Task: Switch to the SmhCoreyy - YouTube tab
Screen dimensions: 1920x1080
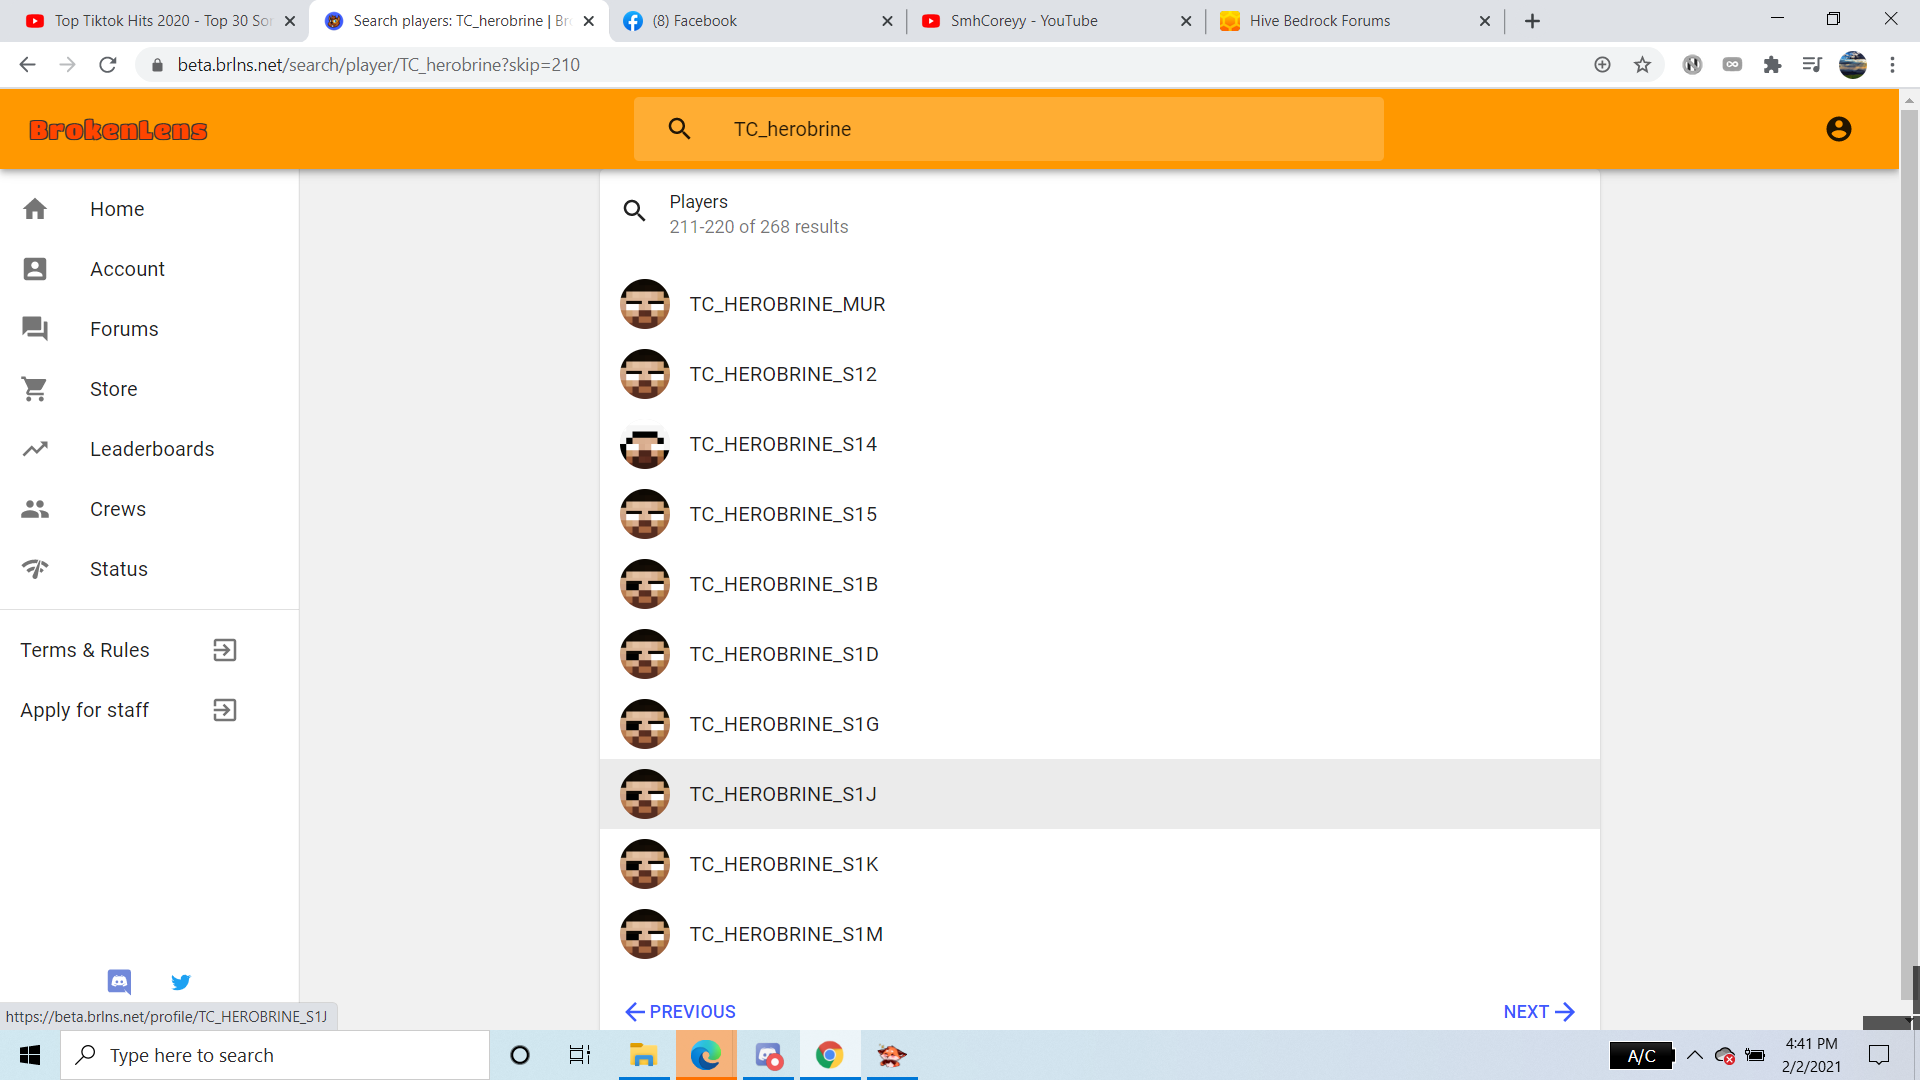Action: pos(1056,21)
